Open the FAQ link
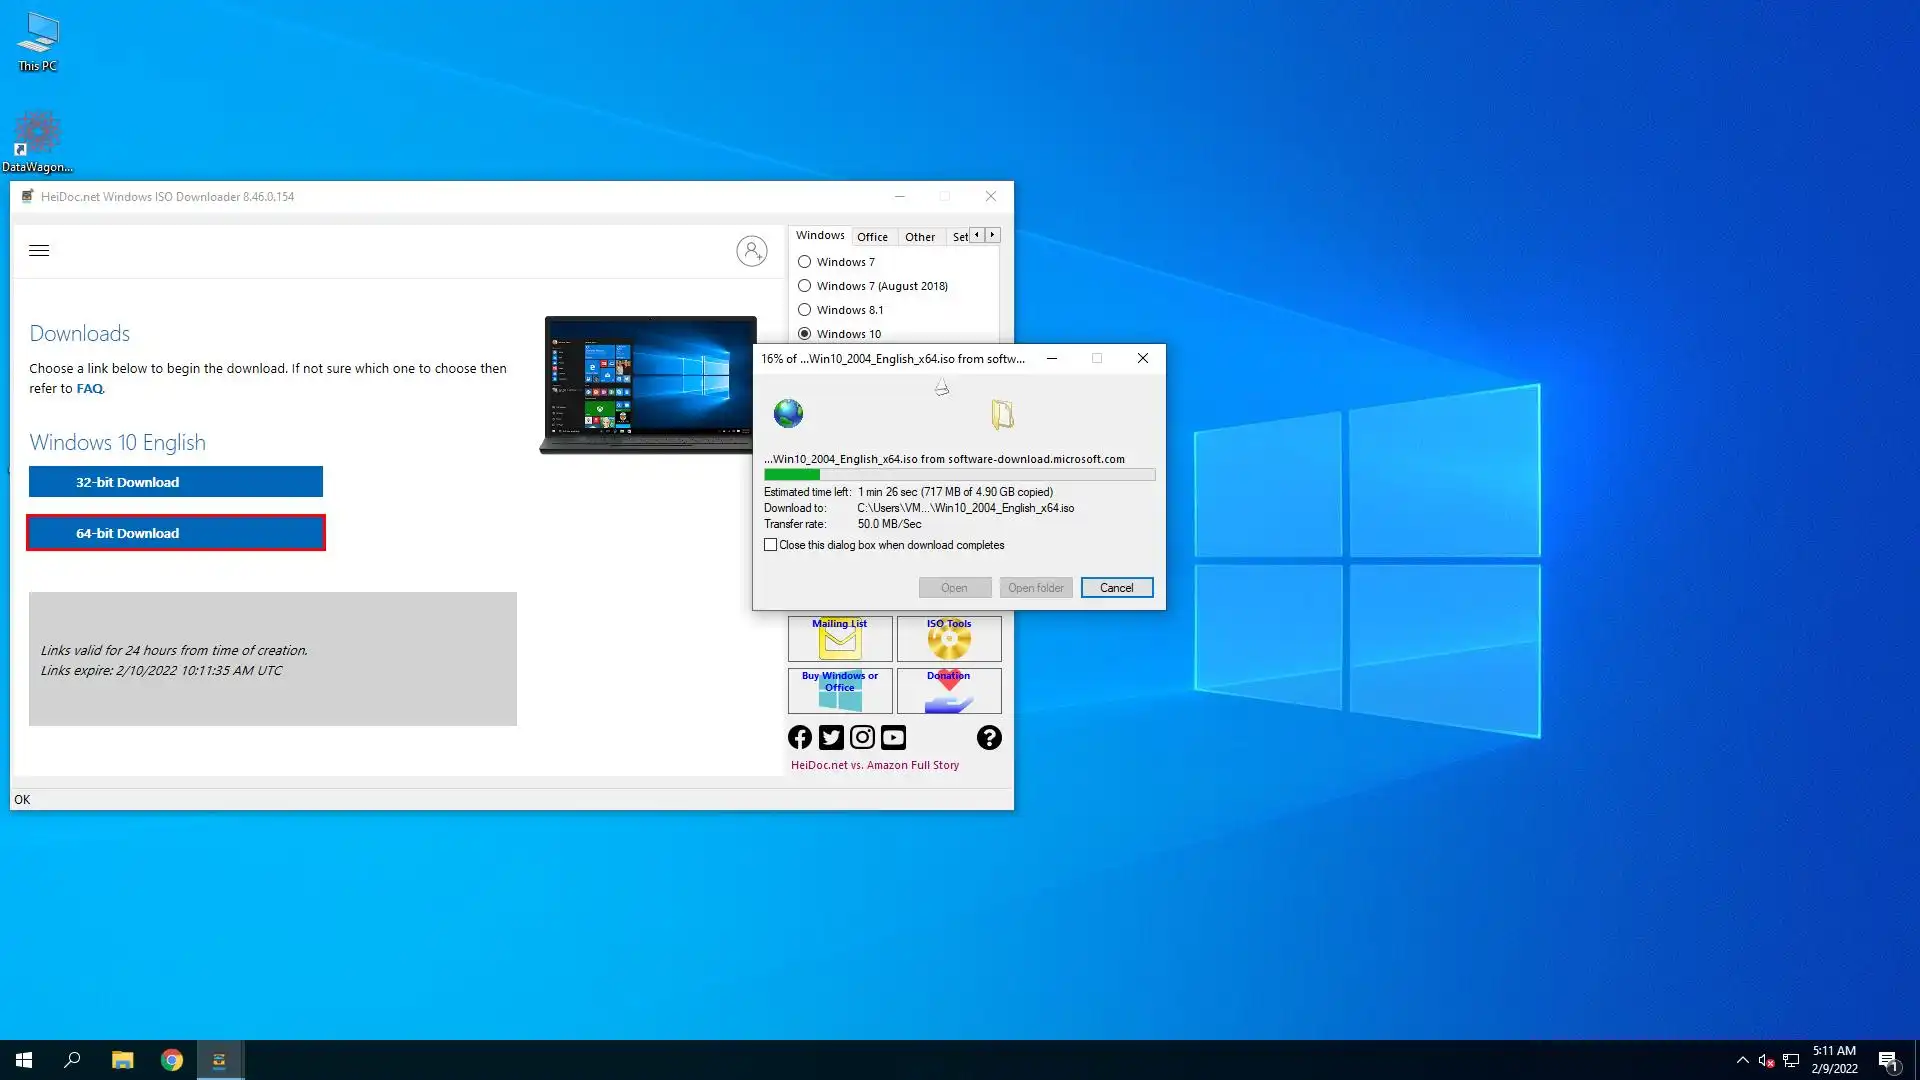Image resolution: width=1920 pixels, height=1080 pixels. point(89,389)
